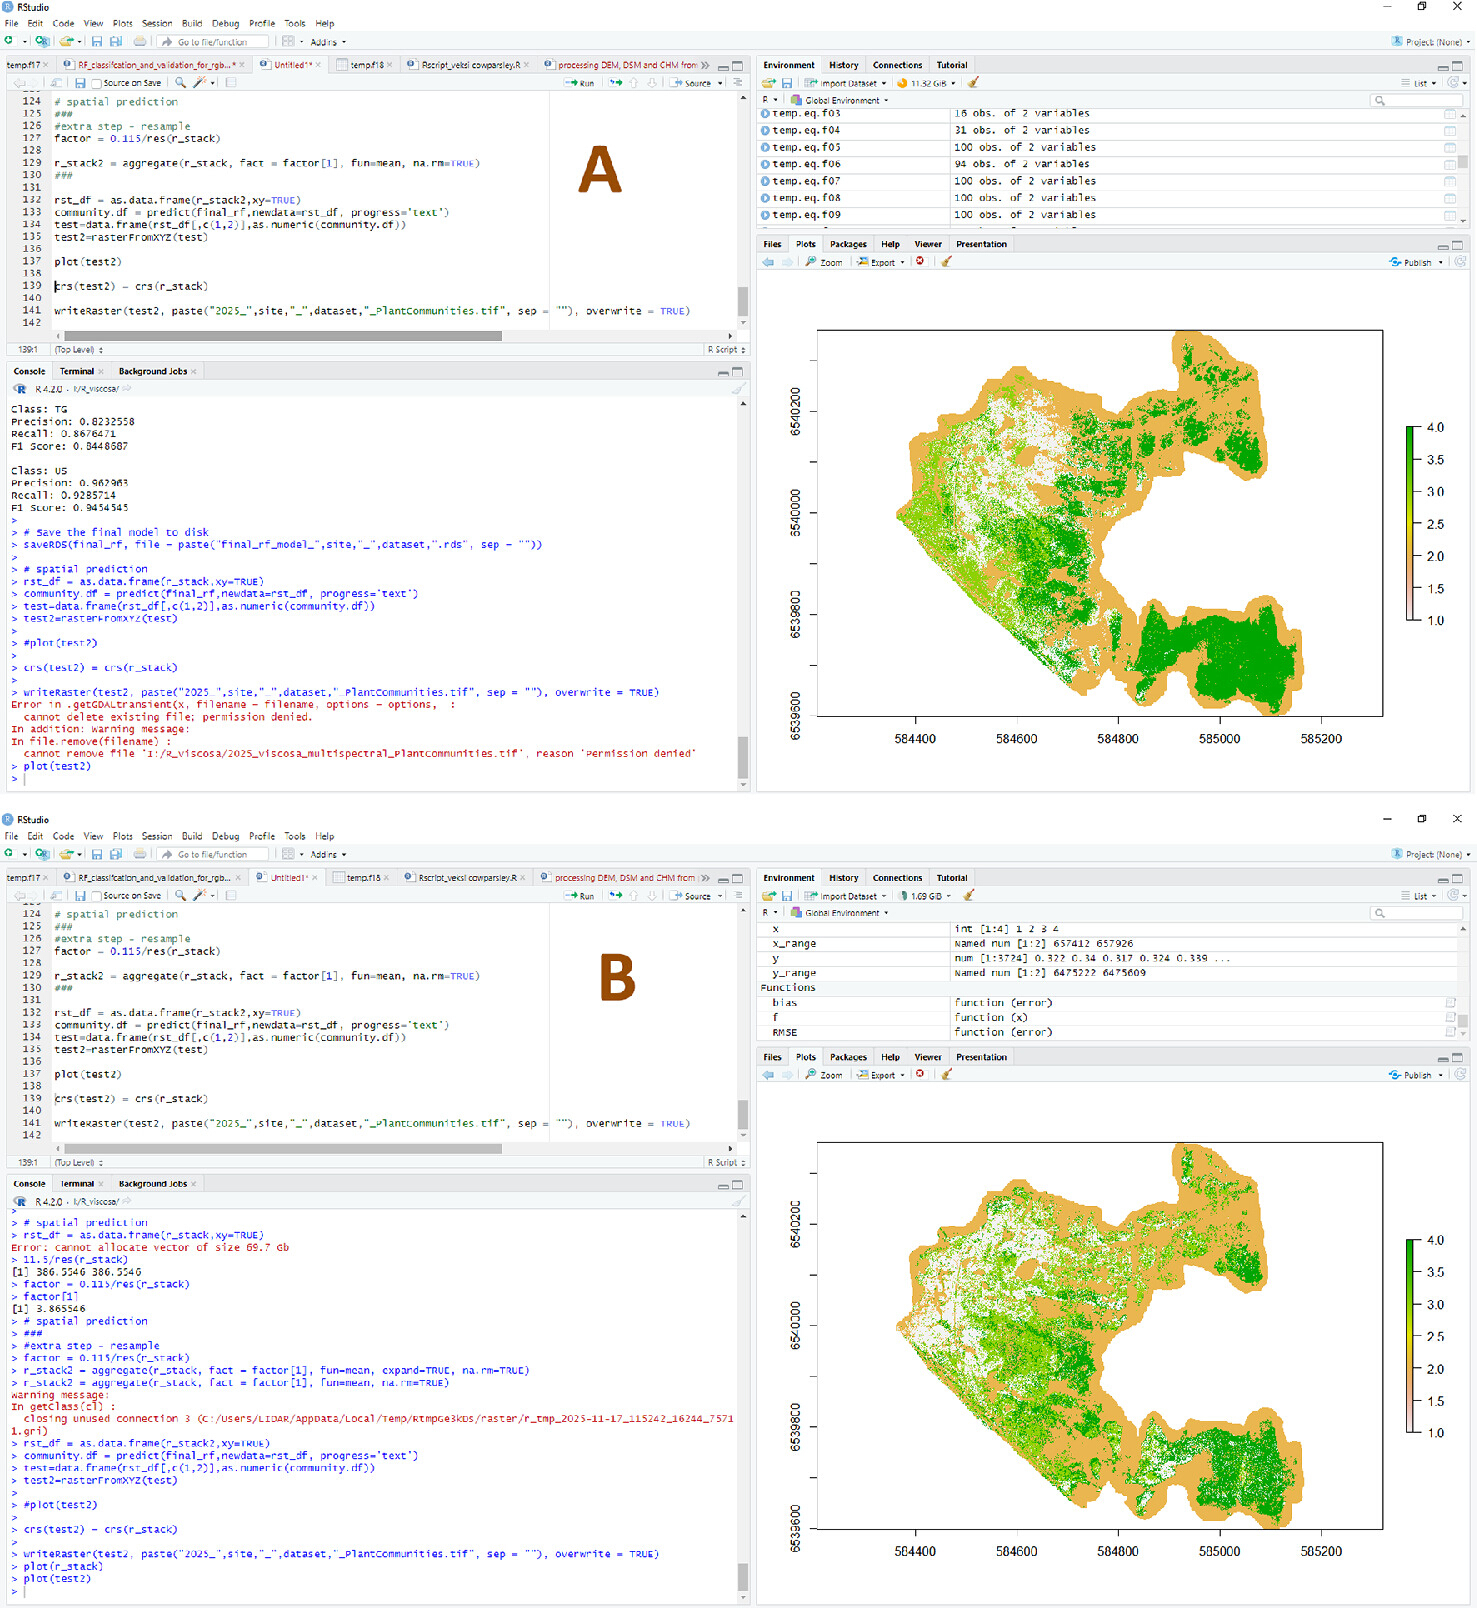This screenshot has height=1608, width=1477.
Task: Show more editor tabs chevron in top window
Action: 705,65
